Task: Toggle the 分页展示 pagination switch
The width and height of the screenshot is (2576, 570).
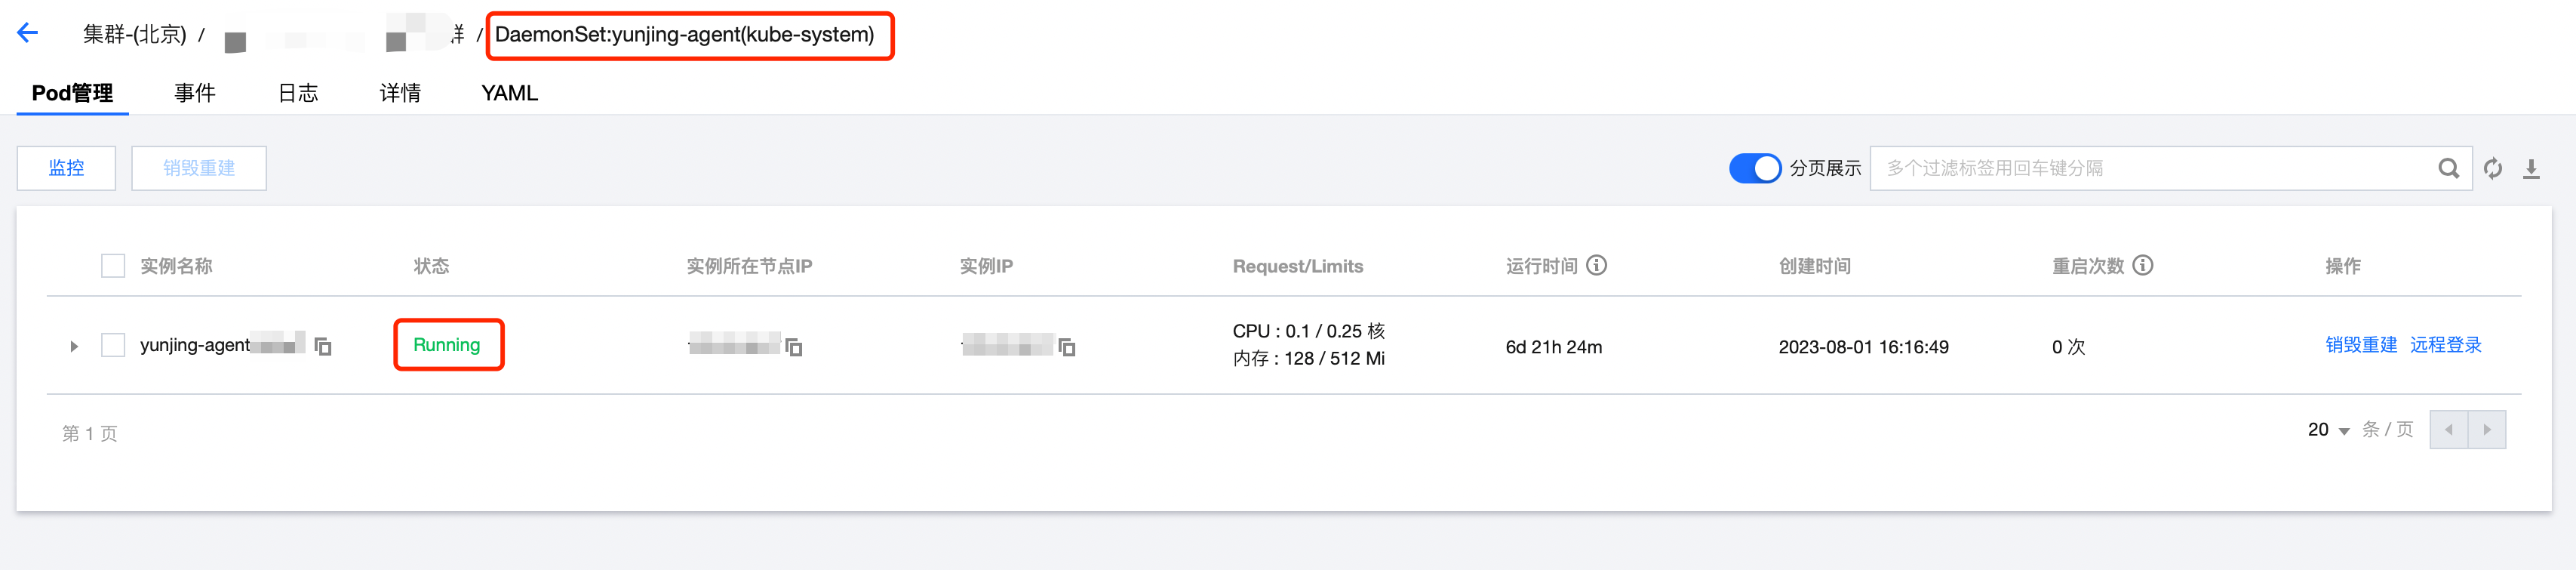Action: tap(1755, 168)
